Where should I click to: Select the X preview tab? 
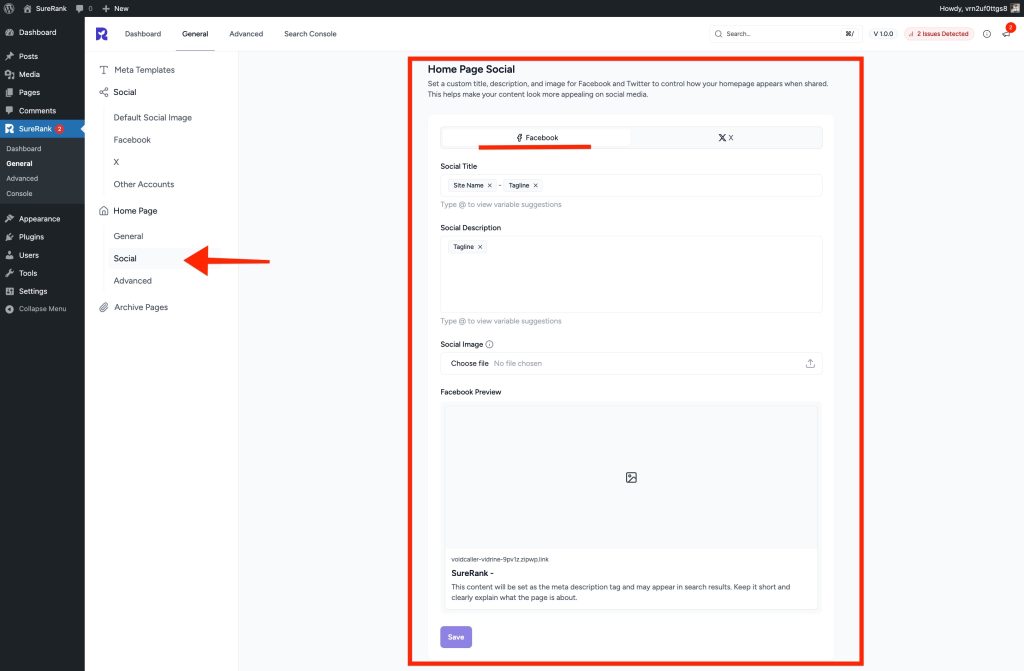[726, 138]
